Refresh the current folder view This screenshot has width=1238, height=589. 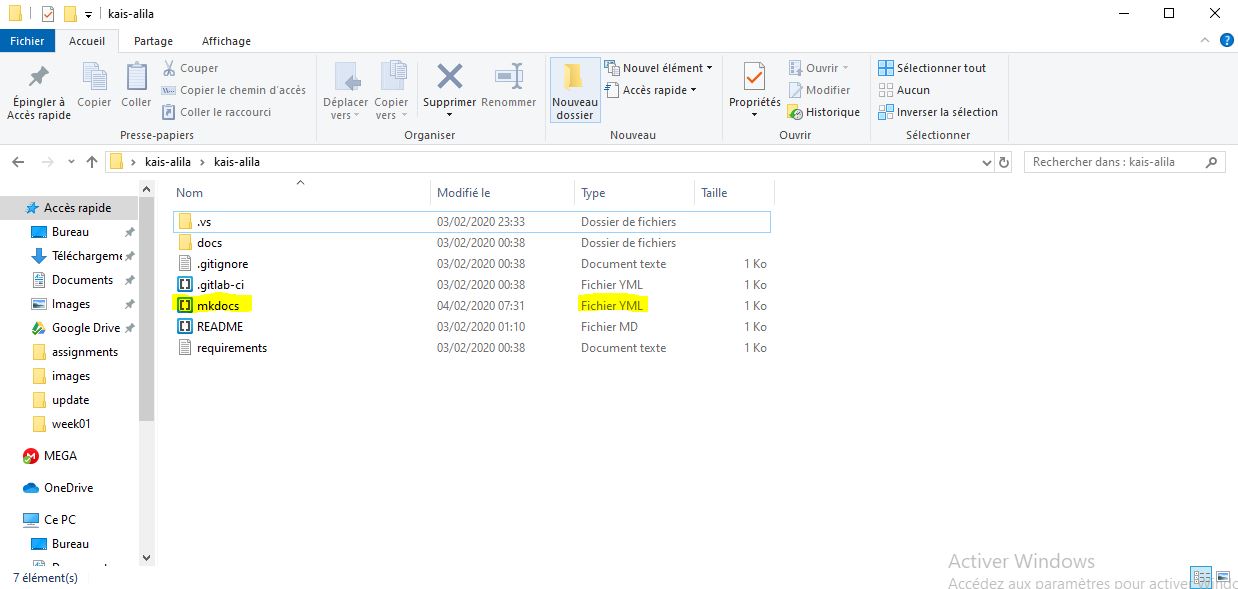[x=1005, y=161]
